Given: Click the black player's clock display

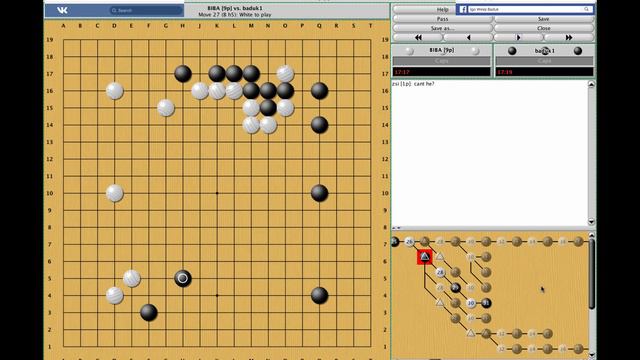Looking at the screenshot, I should [544, 72].
